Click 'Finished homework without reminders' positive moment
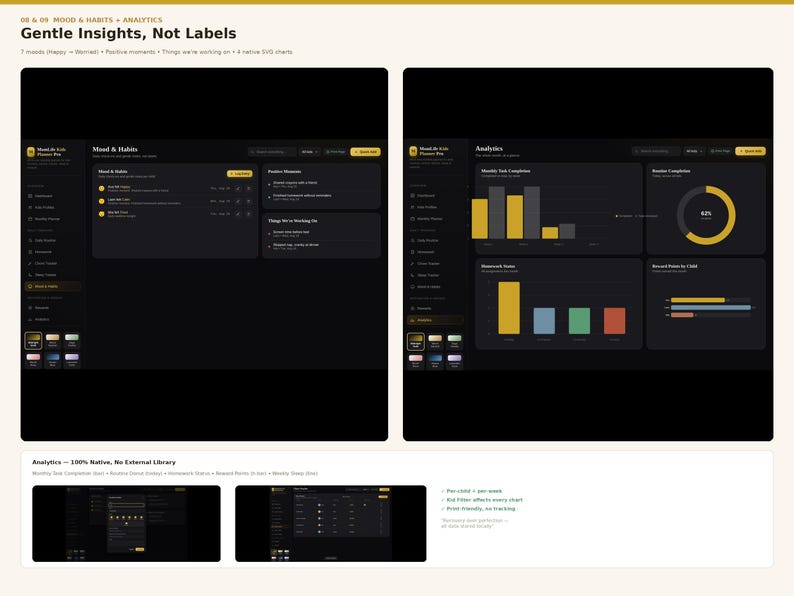 click(x=302, y=195)
